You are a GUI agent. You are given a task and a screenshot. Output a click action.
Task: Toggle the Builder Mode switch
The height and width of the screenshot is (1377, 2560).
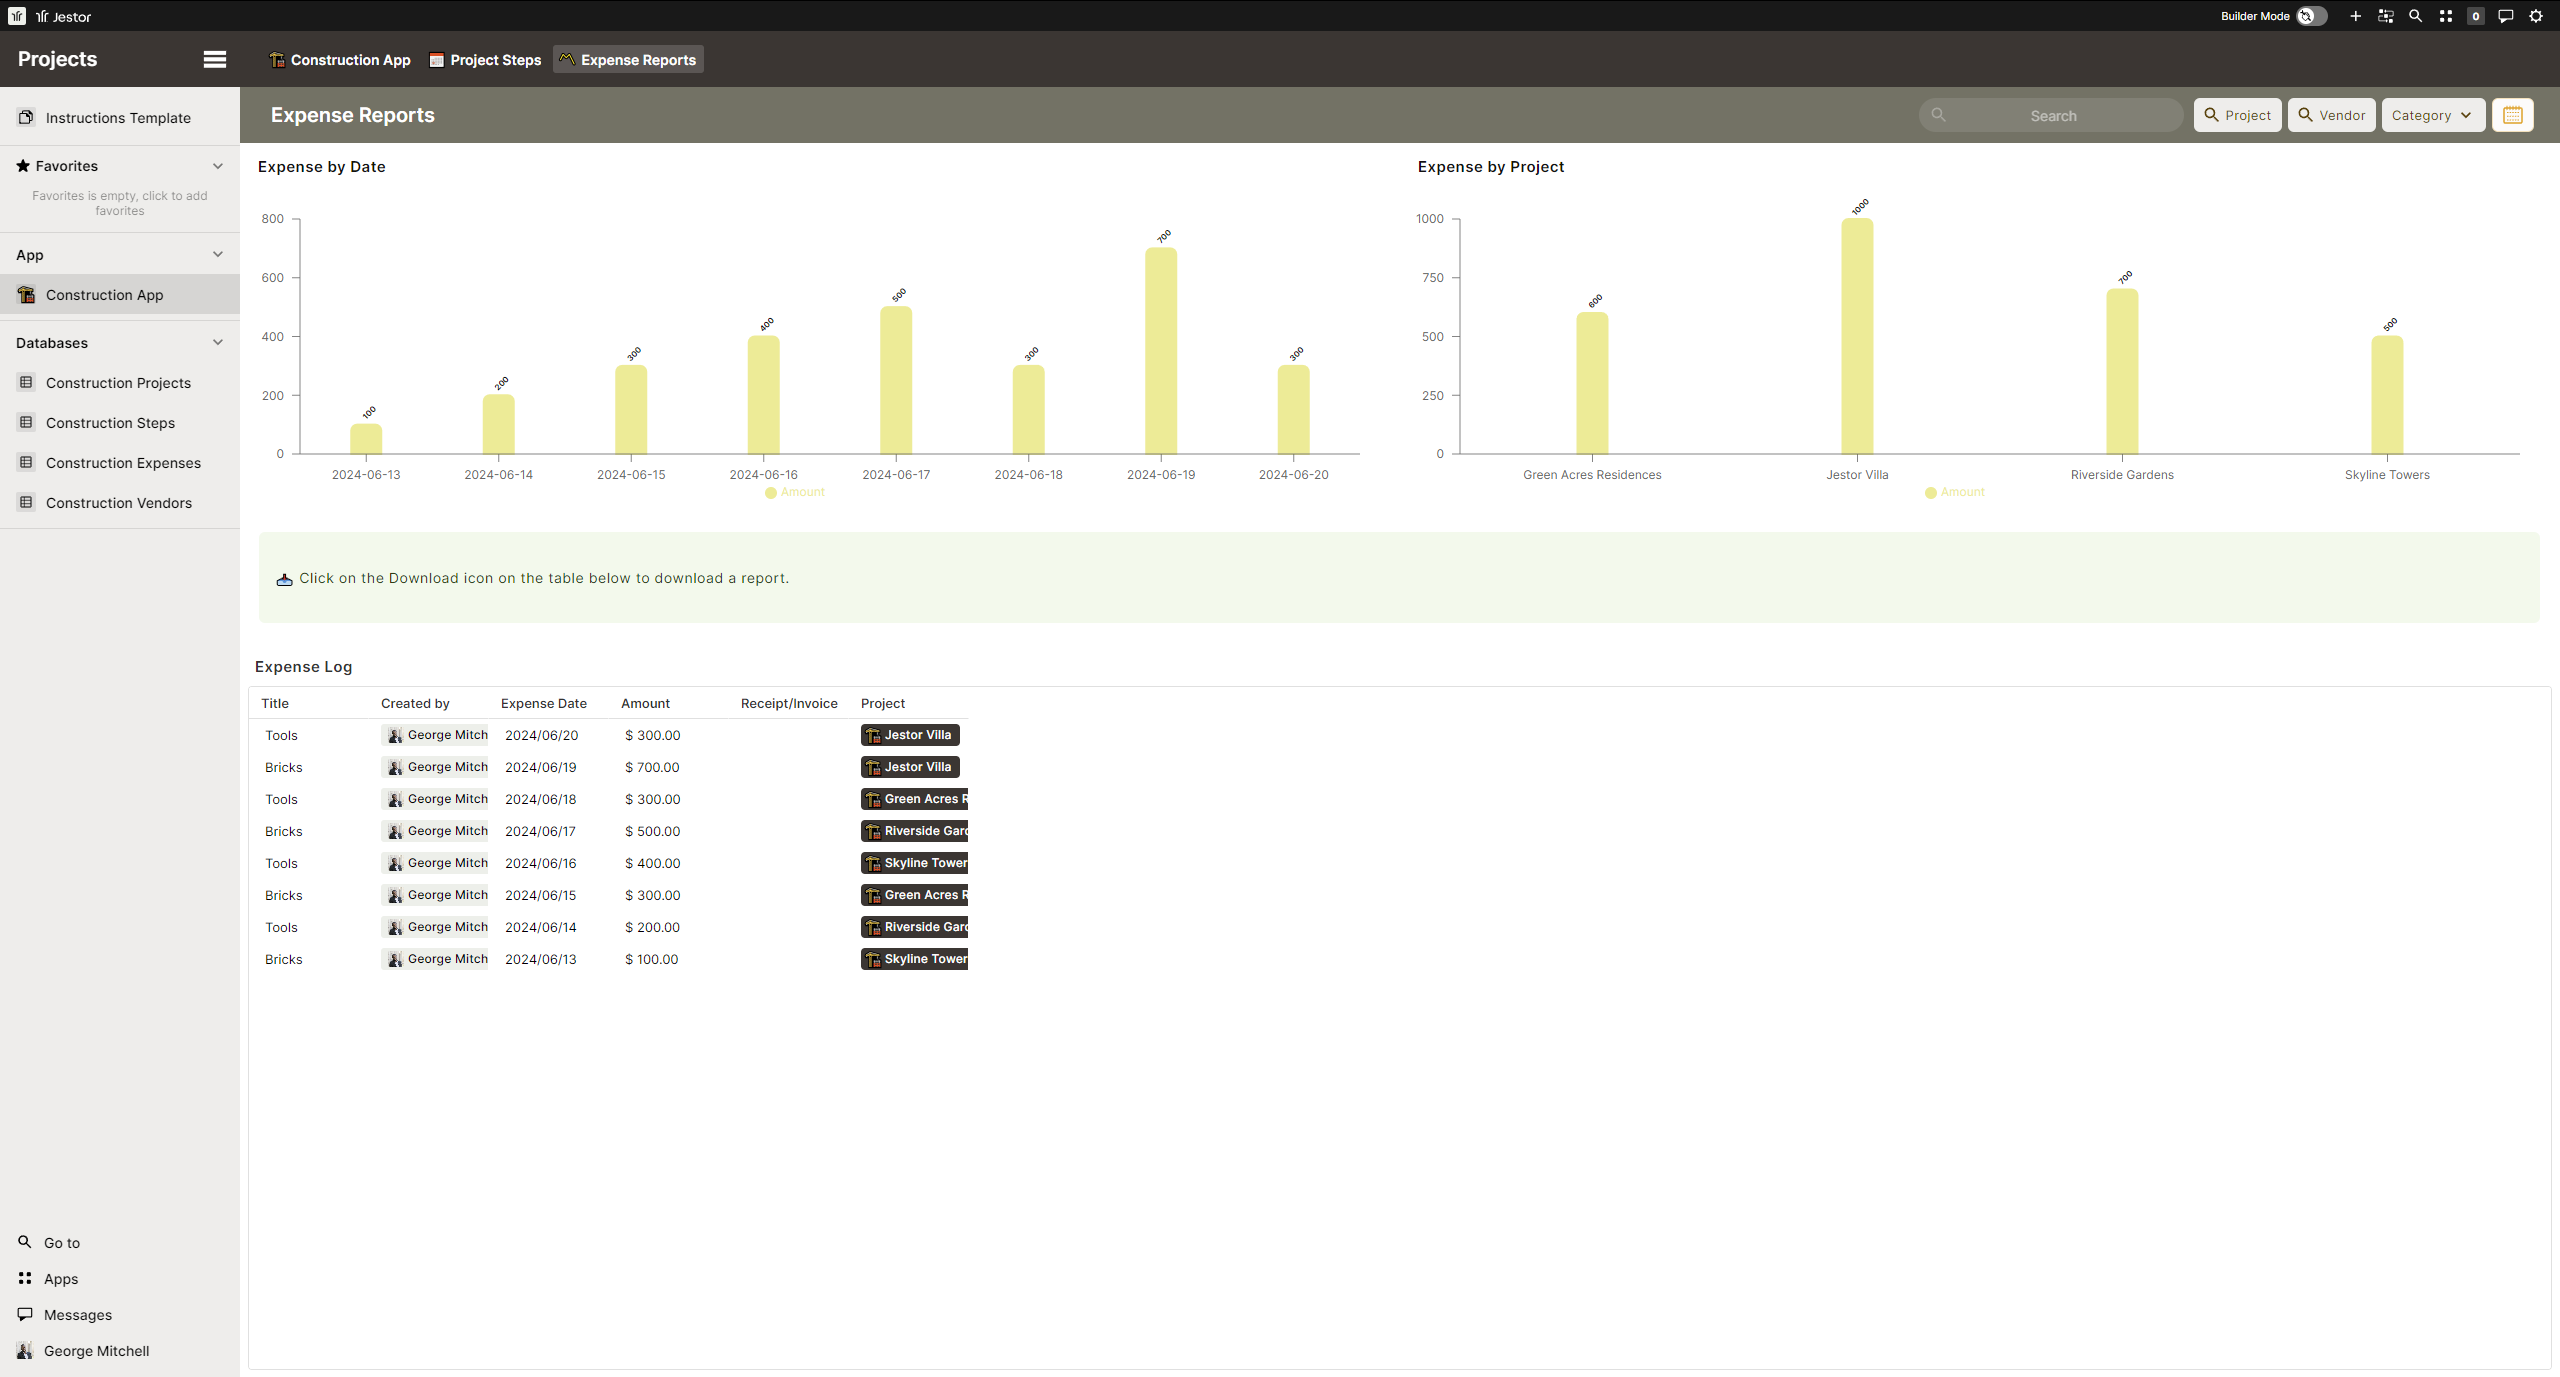pos(2311,16)
